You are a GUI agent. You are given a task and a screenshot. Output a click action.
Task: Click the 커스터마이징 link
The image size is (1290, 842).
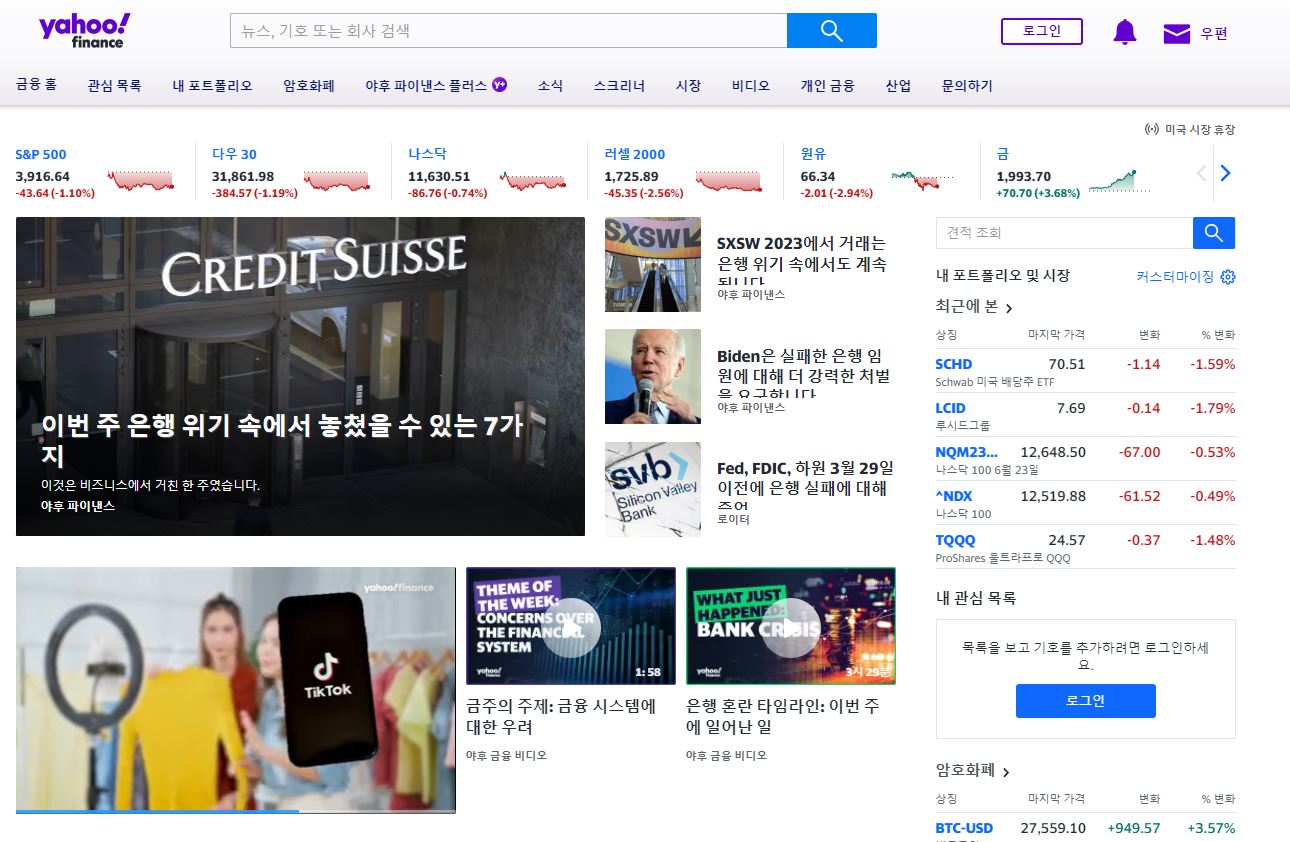[1175, 277]
